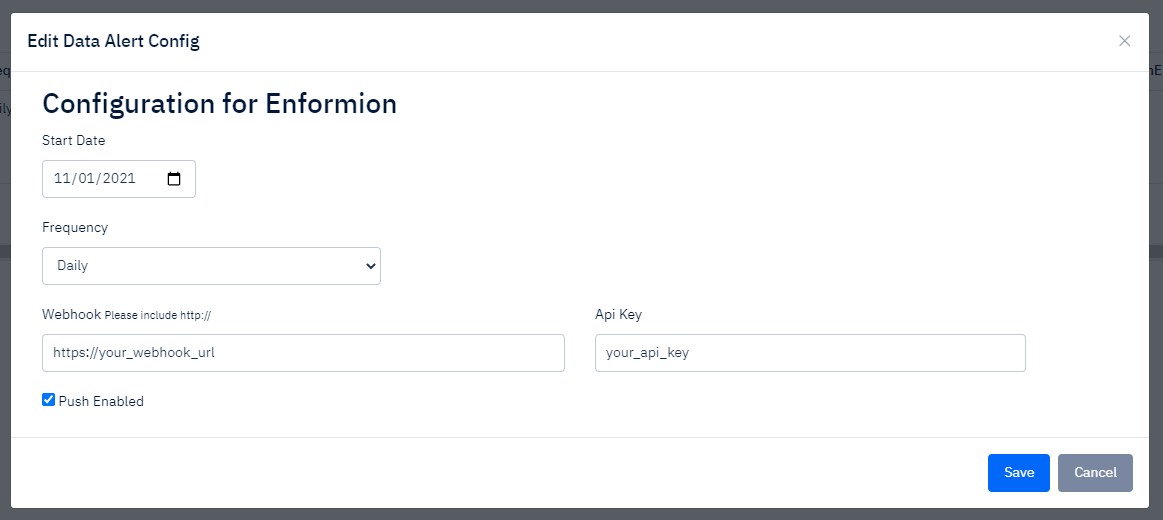Click the Edit Data Alert Config title

(x=113, y=41)
